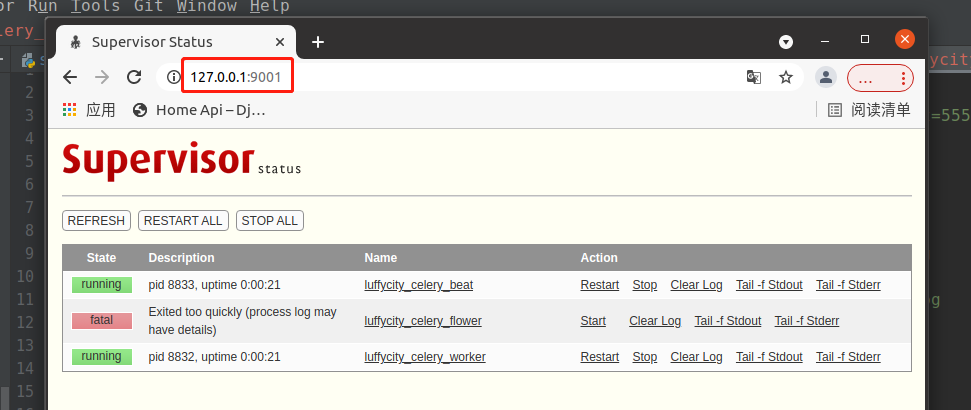The image size is (971, 410).
Task: Open the apps grid shortcut in bookmarks bar
Action: click(x=70, y=110)
